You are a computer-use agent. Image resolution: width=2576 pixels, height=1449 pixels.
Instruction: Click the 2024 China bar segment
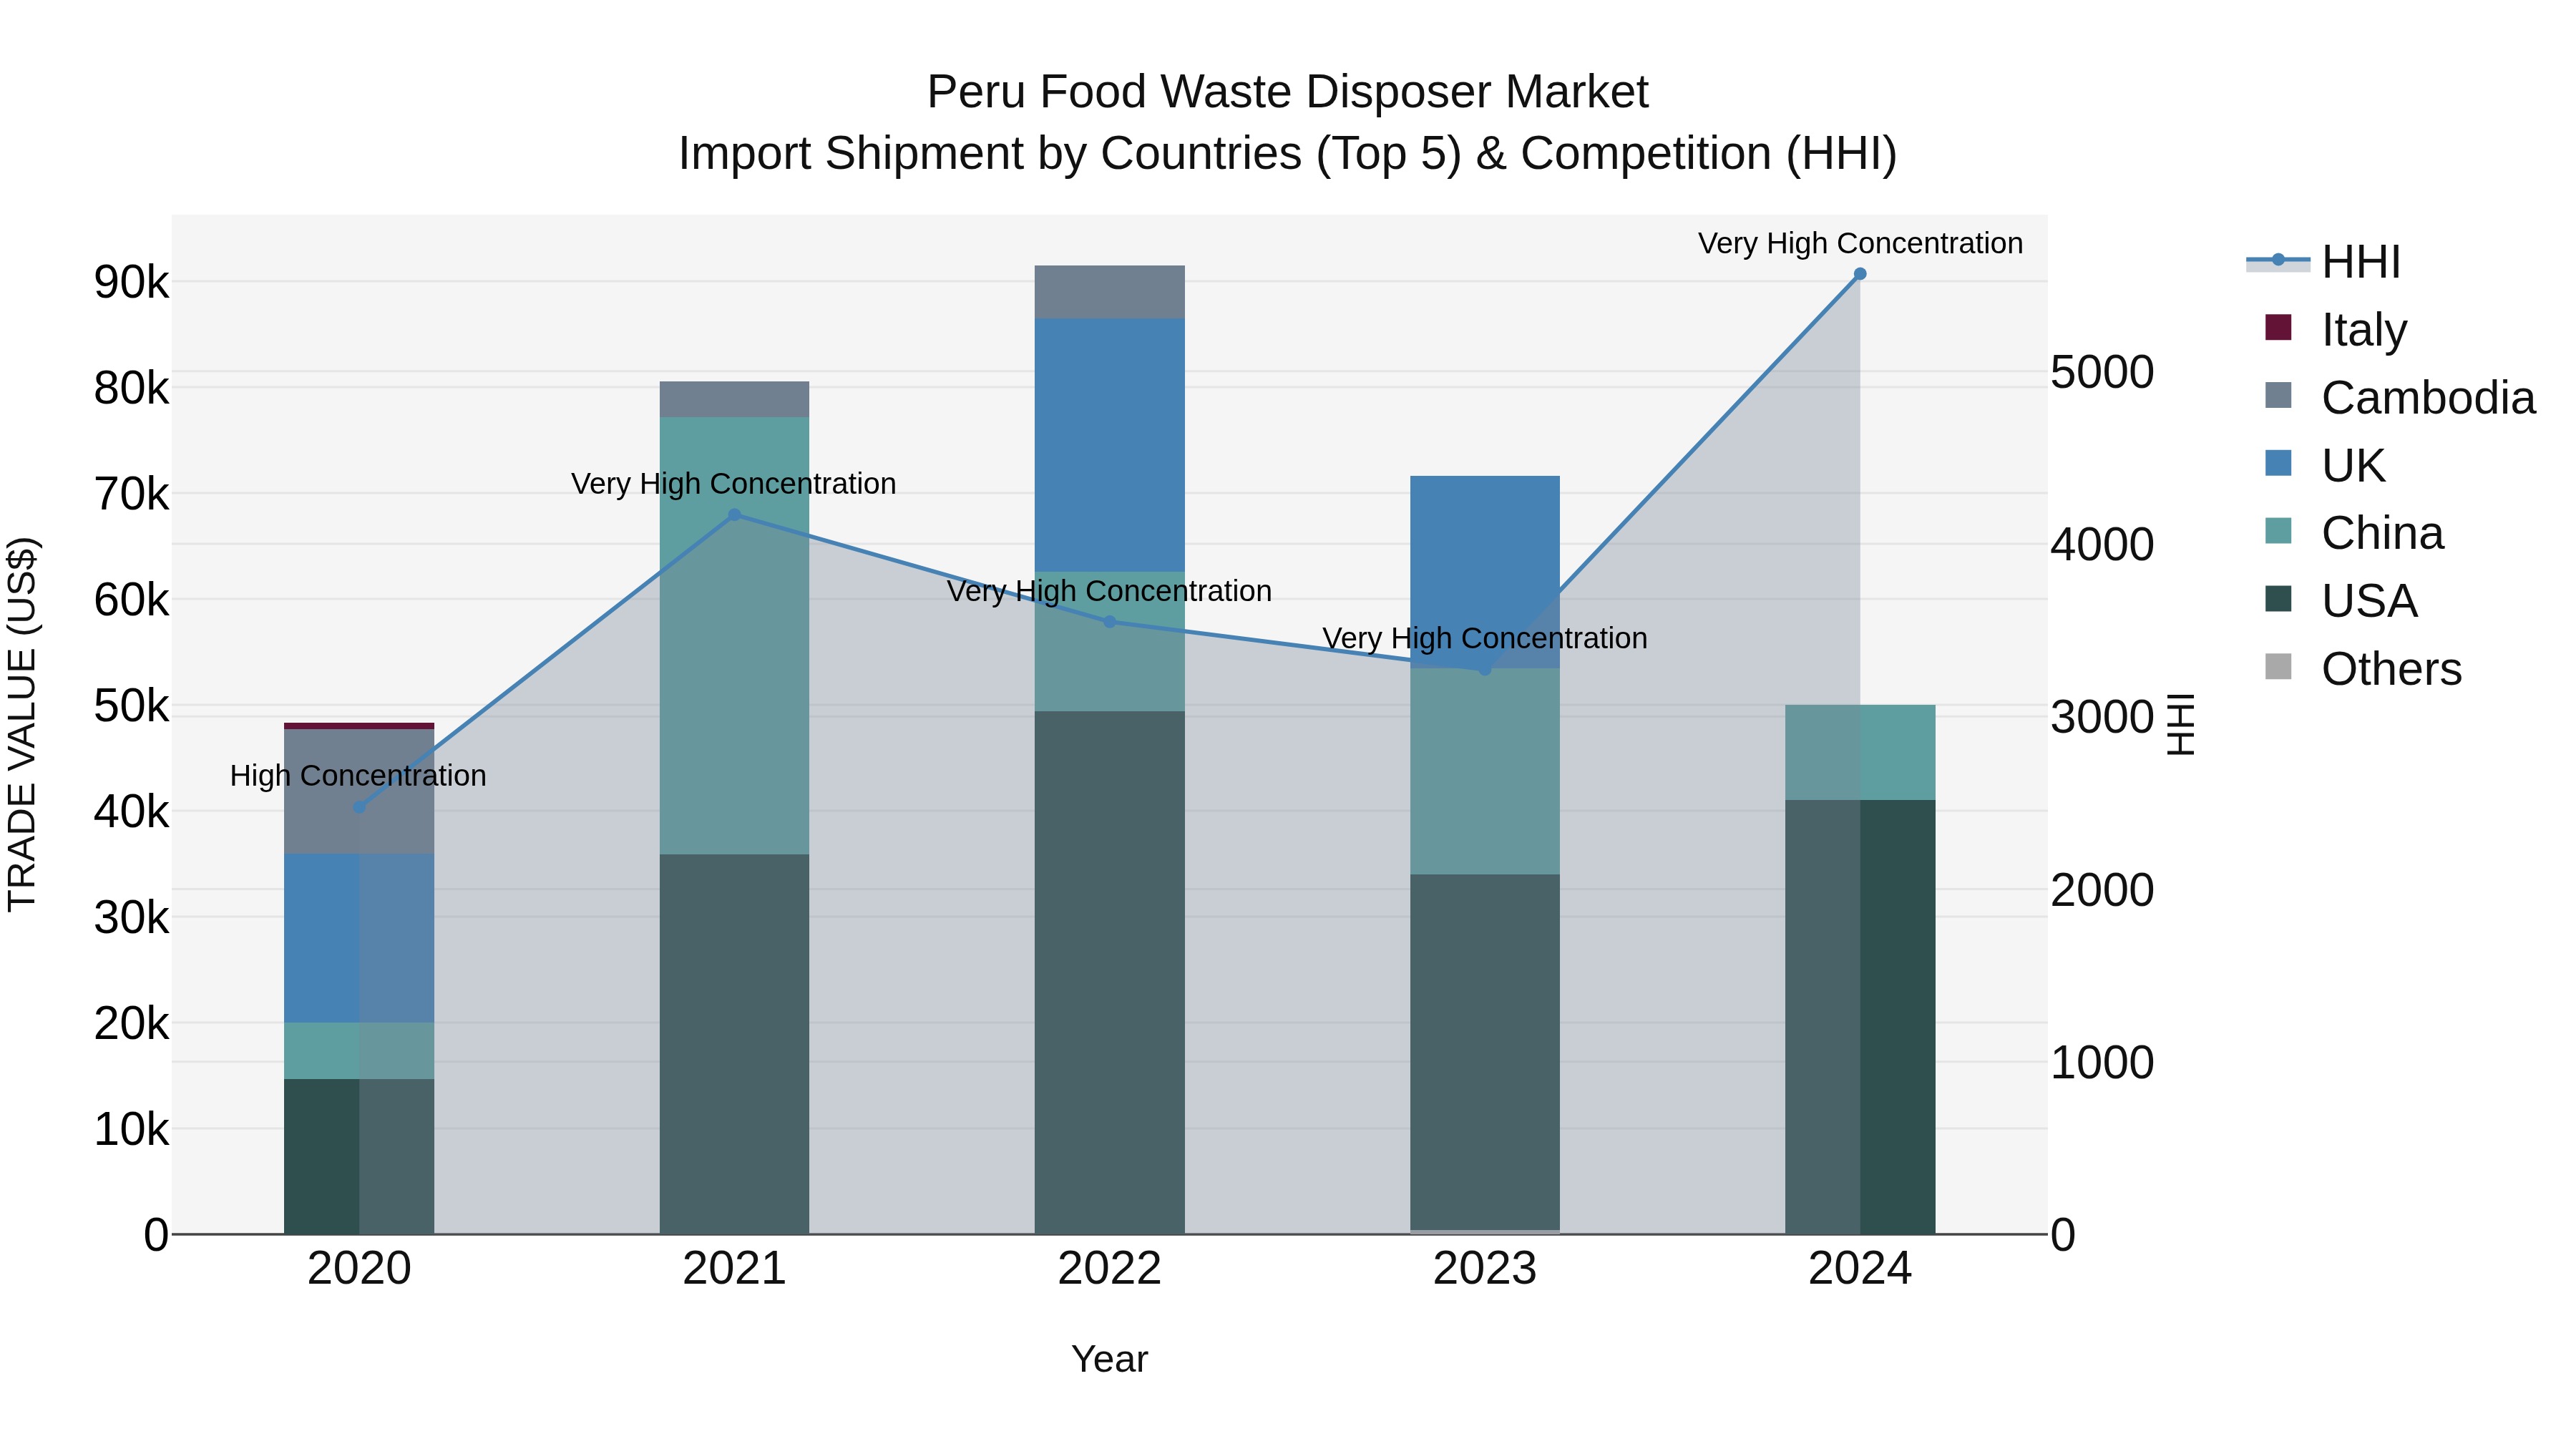tap(1860, 752)
